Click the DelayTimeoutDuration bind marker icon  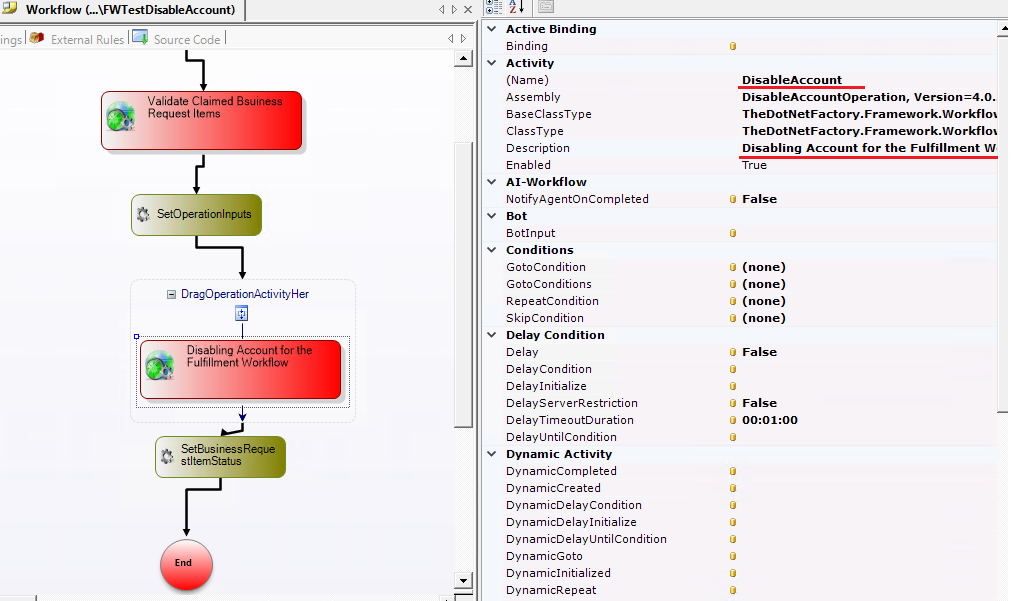coord(733,420)
